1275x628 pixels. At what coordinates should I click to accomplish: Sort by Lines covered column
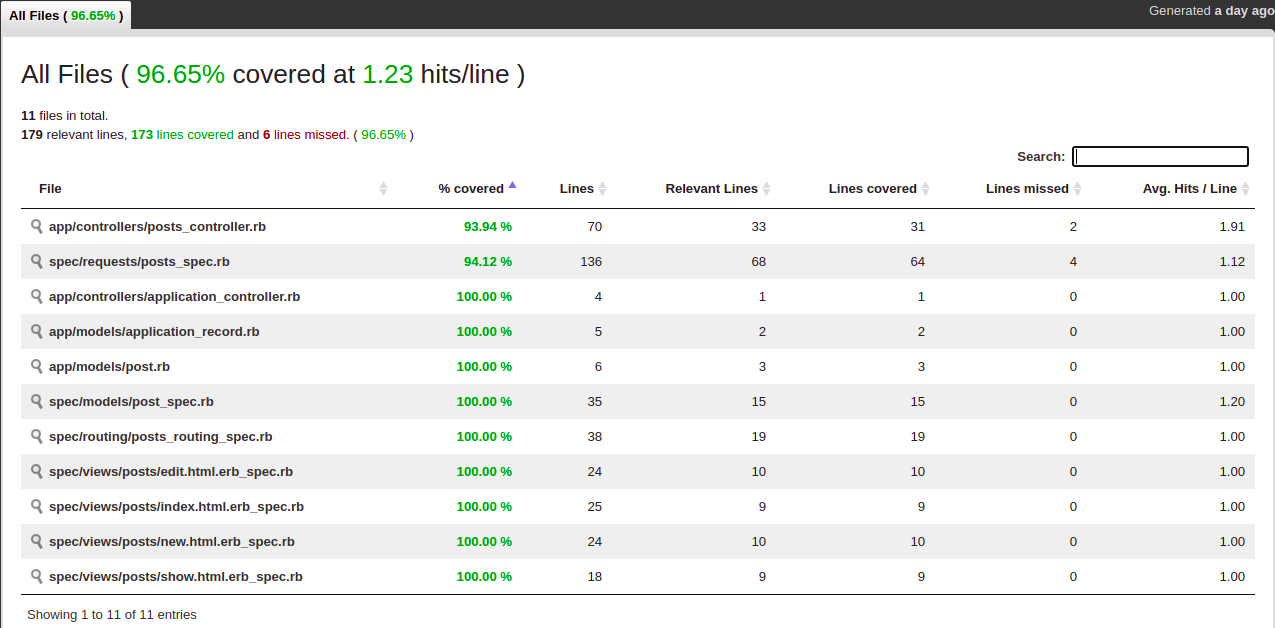(879, 189)
